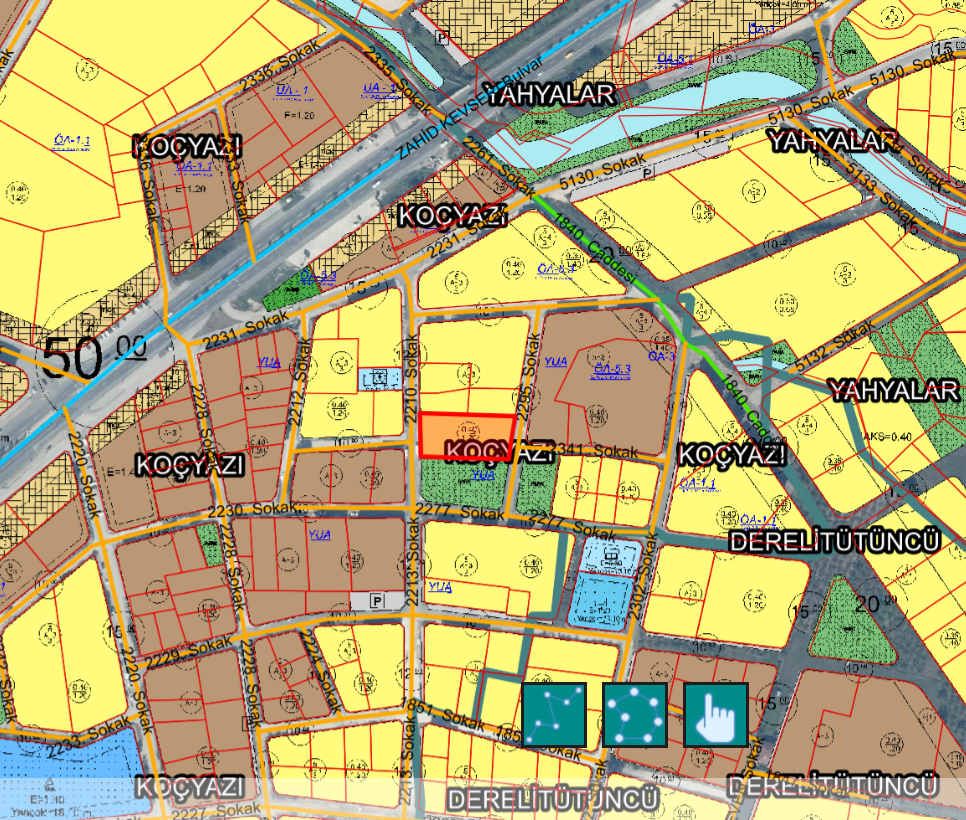The image size is (966, 820).
Task: Choose the pointing hand select tool
Action: tap(716, 714)
